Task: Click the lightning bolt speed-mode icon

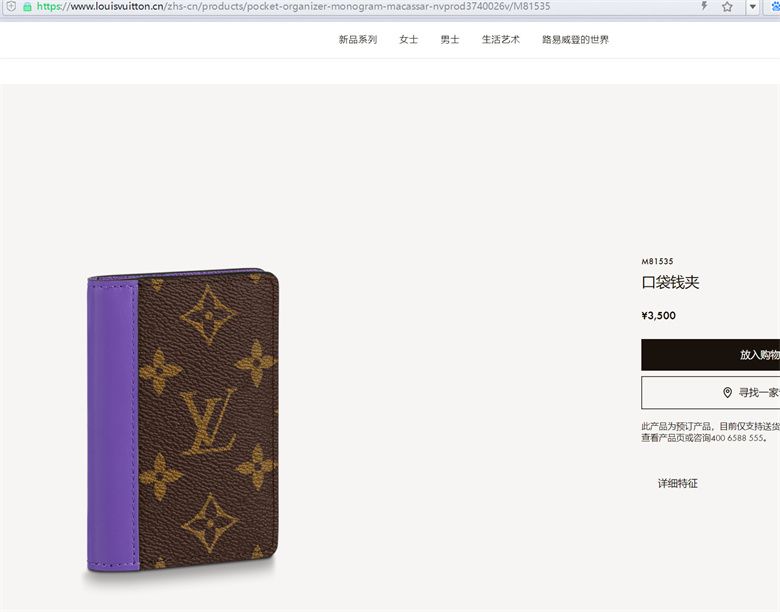Action: coord(704,6)
